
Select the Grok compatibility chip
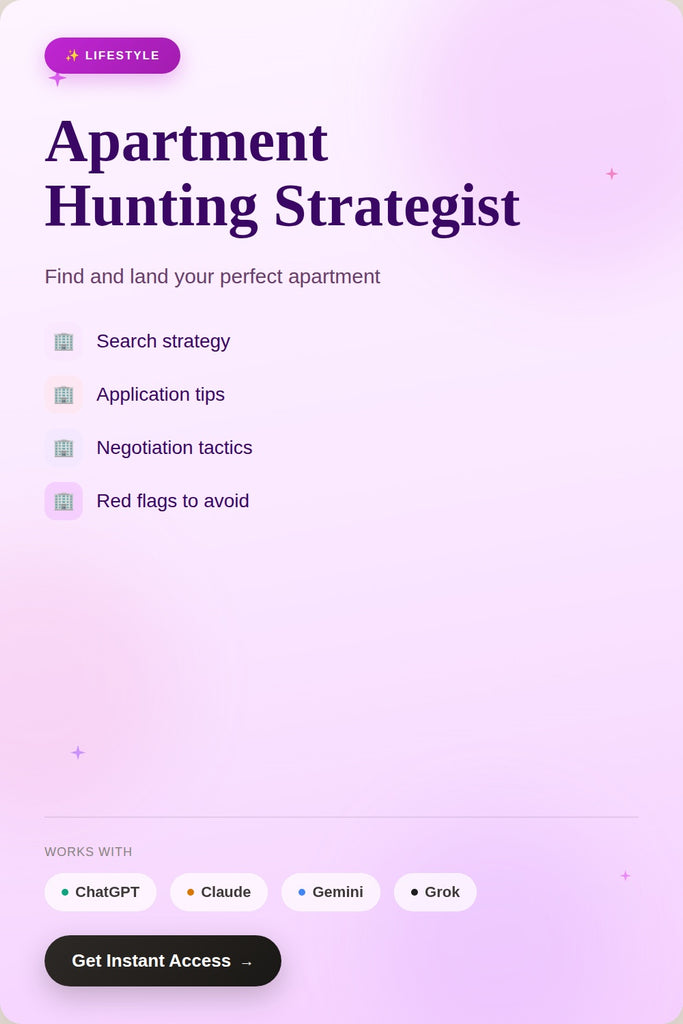tap(435, 892)
